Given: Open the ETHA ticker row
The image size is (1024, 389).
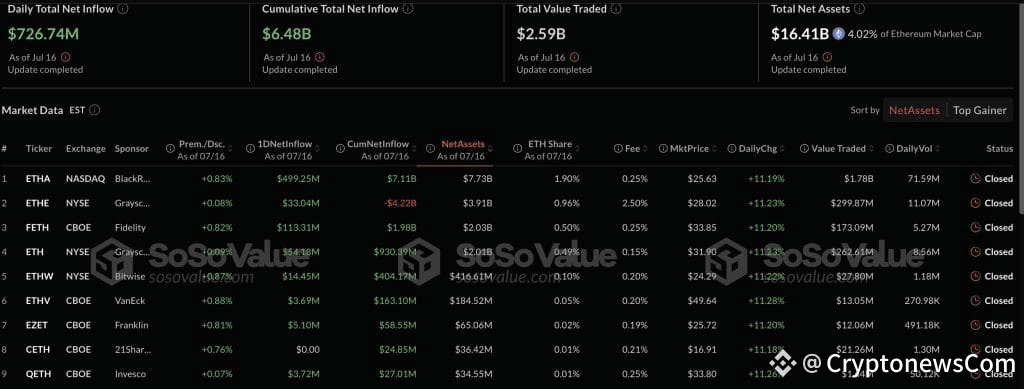Looking at the screenshot, I should coord(509,178).
